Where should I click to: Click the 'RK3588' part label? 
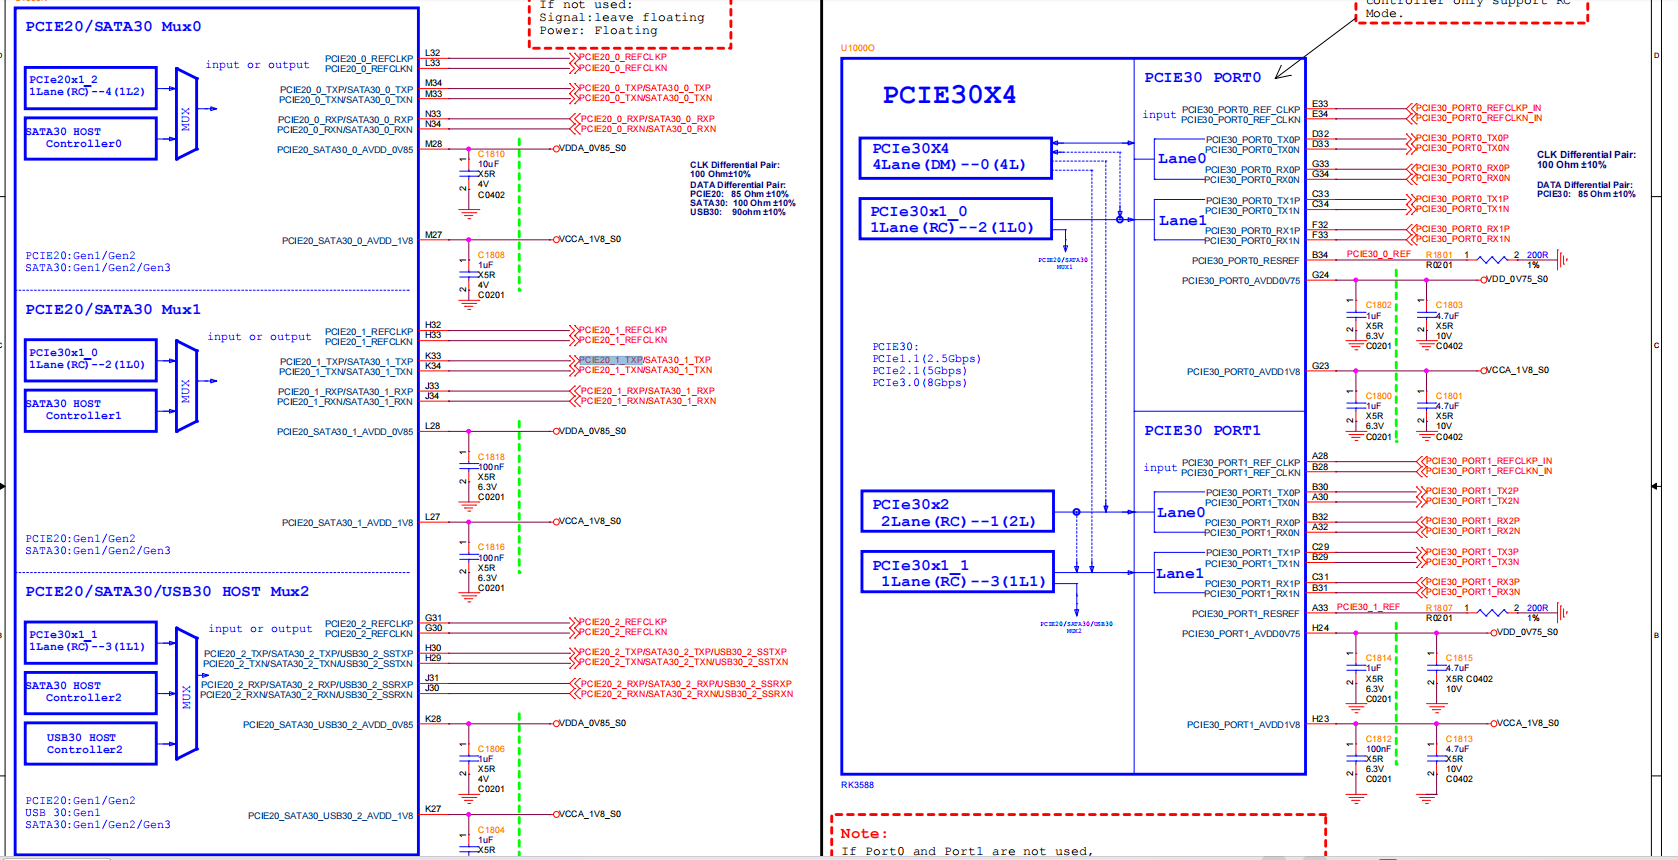point(857,785)
